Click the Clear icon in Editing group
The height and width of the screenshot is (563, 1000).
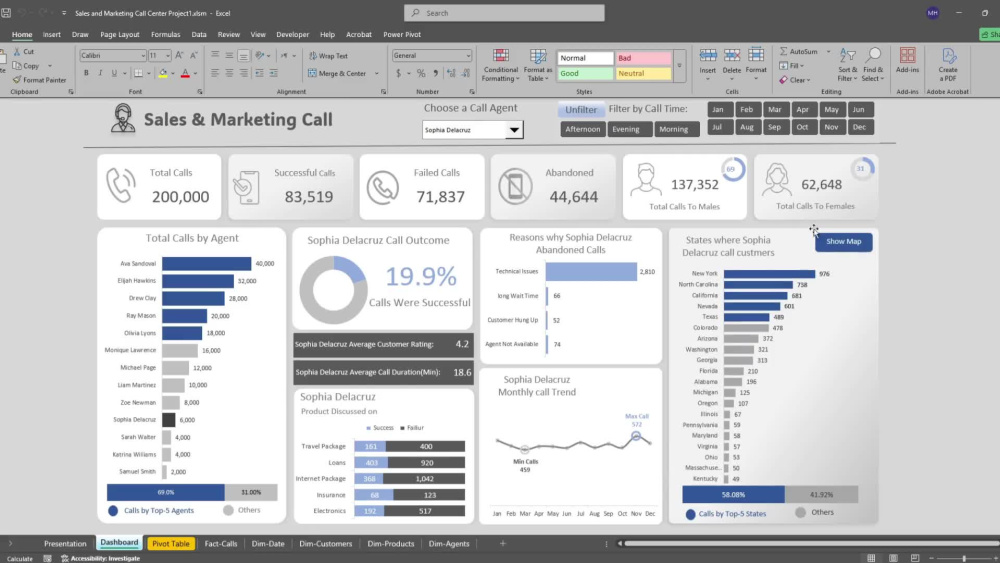pyautogui.click(x=784, y=80)
